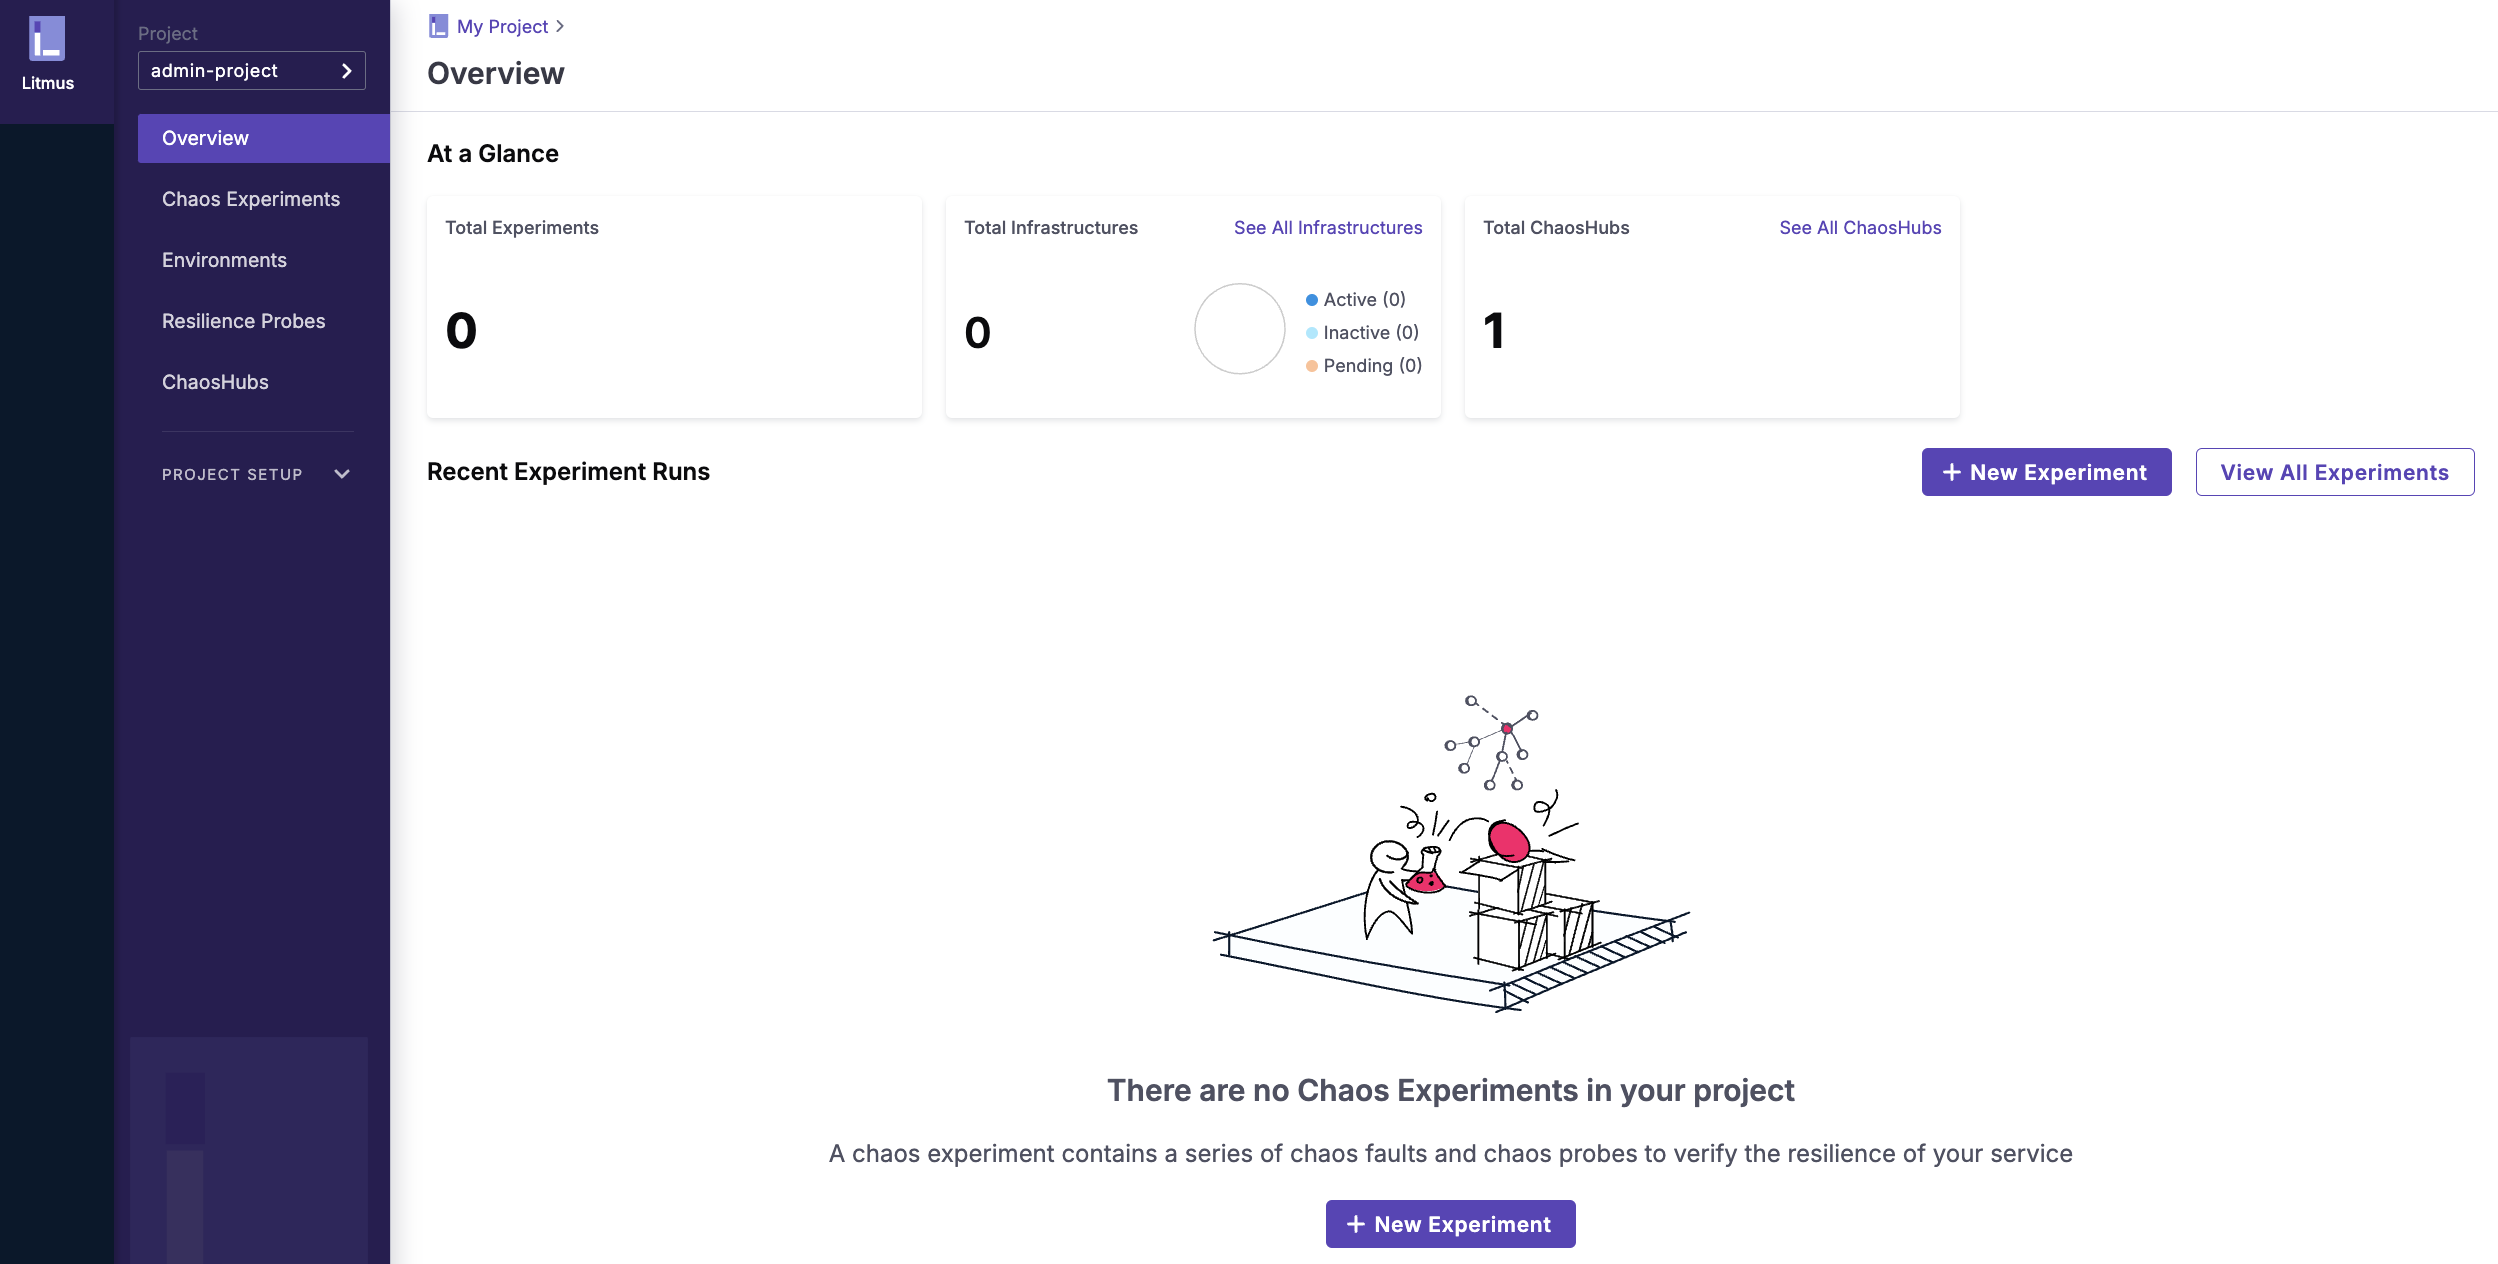The width and height of the screenshot is (2498, 1264).
Task: Open the See All ChaosHubs link
Action: point(1861,227)
